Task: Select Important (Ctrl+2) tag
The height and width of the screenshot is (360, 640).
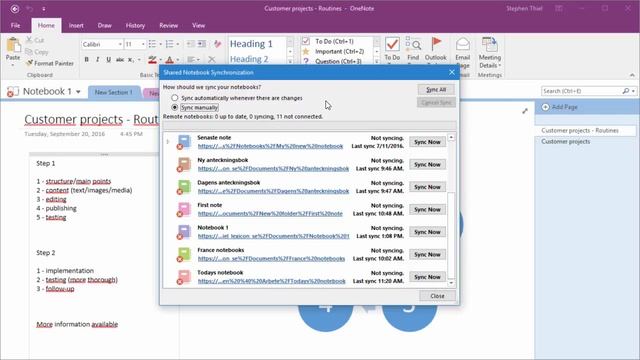Action: click(339, 51)
